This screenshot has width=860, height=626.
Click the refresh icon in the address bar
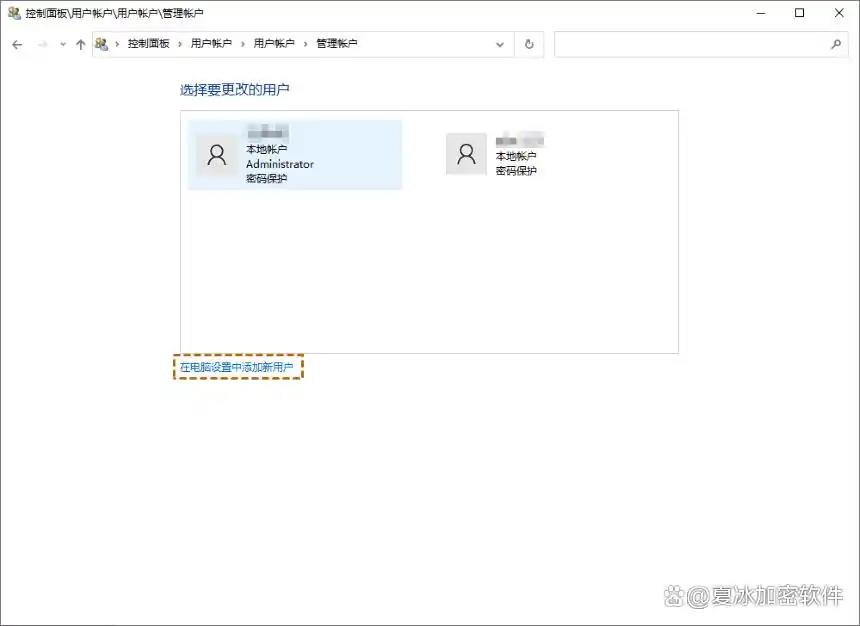pyautogui.click(x=529, y=43)
